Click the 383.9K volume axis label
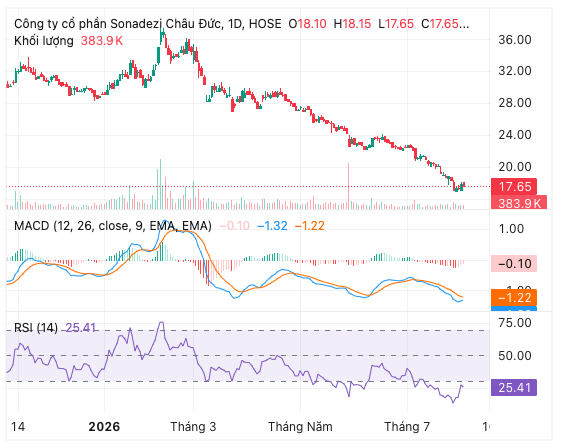 click(x=519, y=203)
